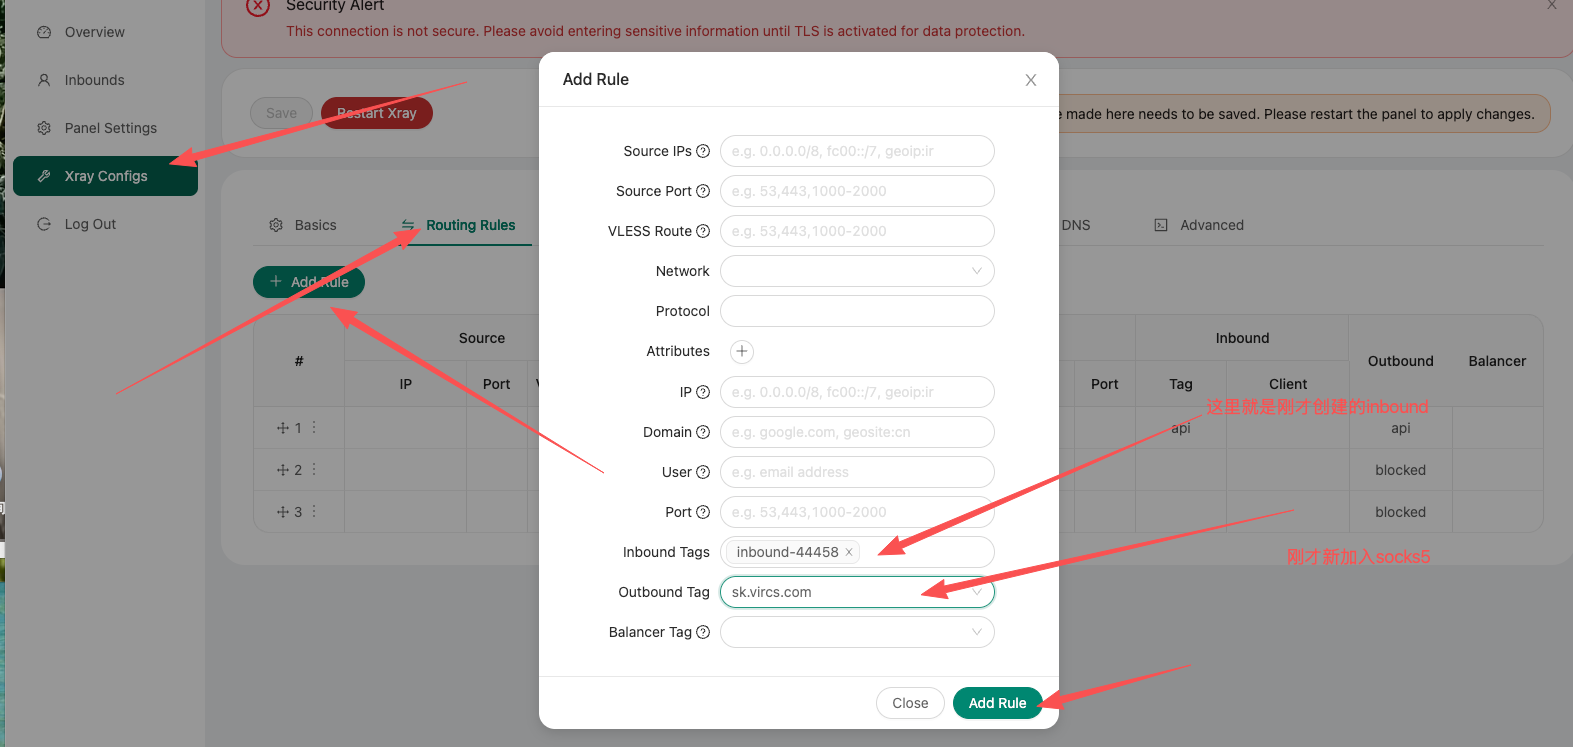Viewport: 1573px width, 747px height.
Task: Switch to the Advanced tab
Action: [x=1200, y=225]
